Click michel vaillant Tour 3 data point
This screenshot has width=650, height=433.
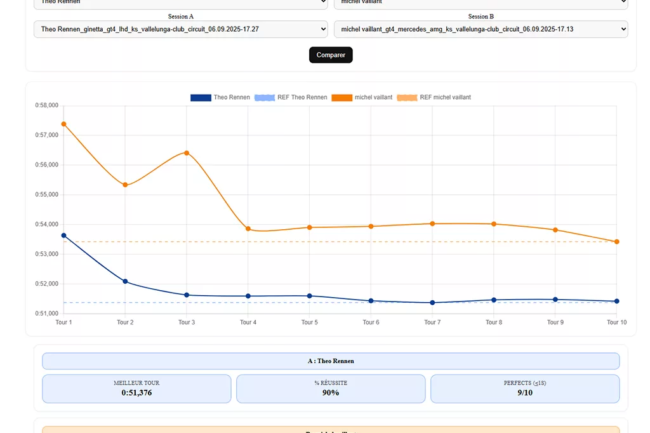pyautogui.click(x=187, y=153)
